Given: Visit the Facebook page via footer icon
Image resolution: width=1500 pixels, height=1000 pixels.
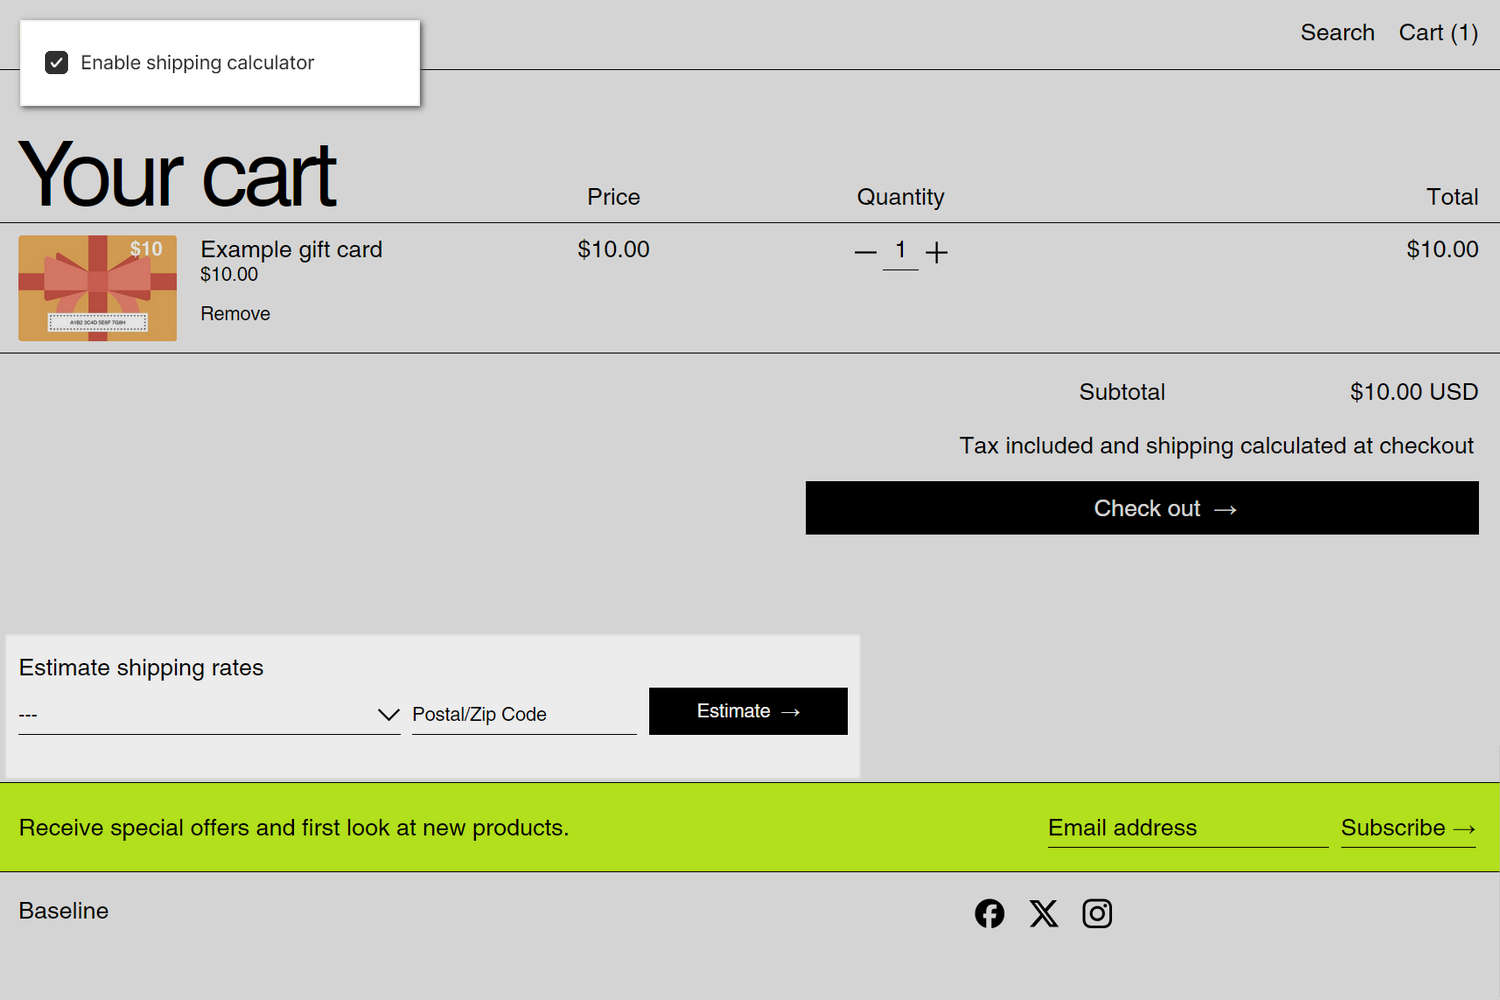Looking at the screenshot, I should [x=989, y=913].
